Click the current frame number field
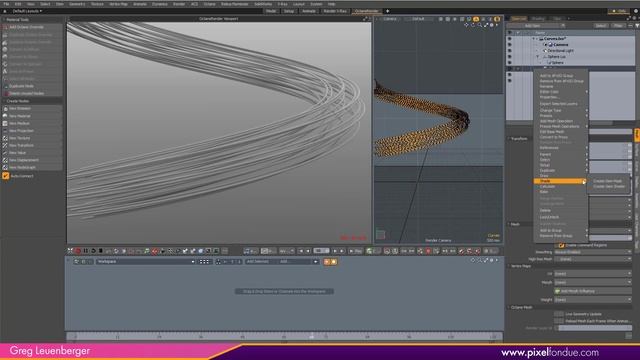640x360 pixels. coord(321,251)
